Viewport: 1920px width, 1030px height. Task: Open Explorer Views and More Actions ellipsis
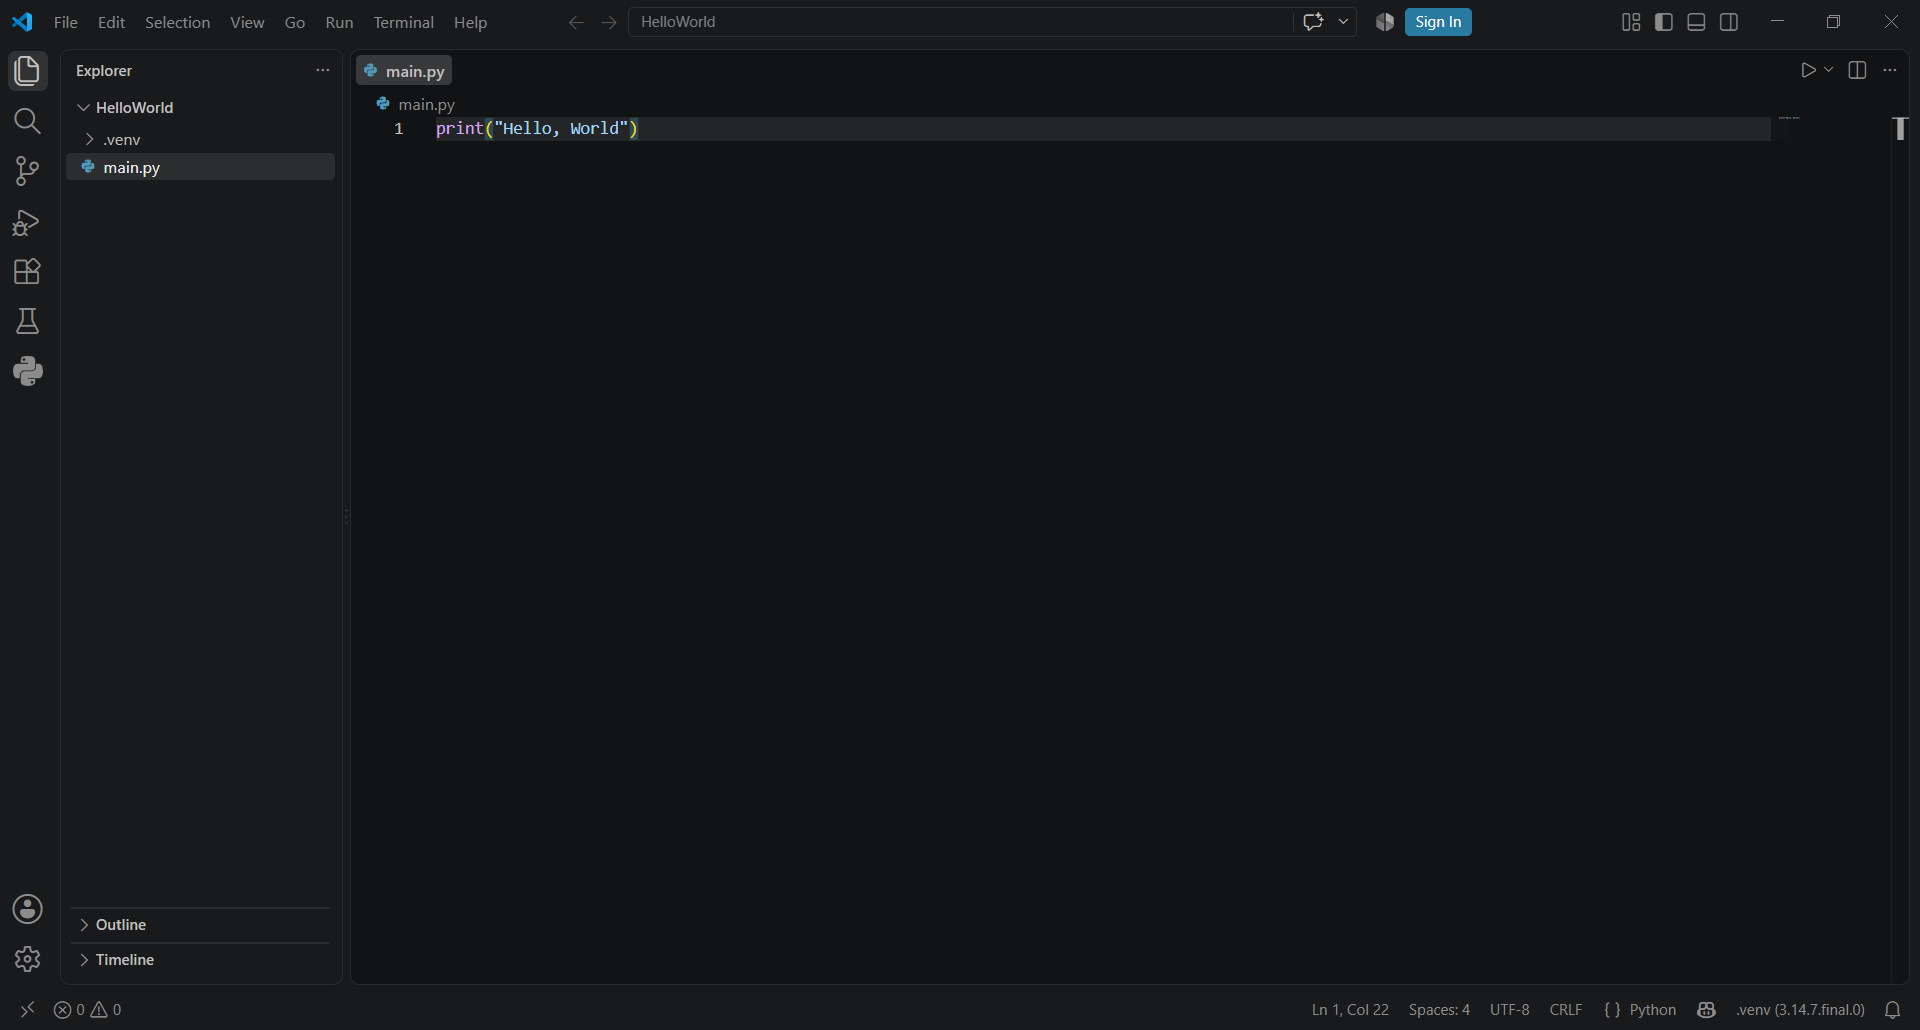coord(322,70)
